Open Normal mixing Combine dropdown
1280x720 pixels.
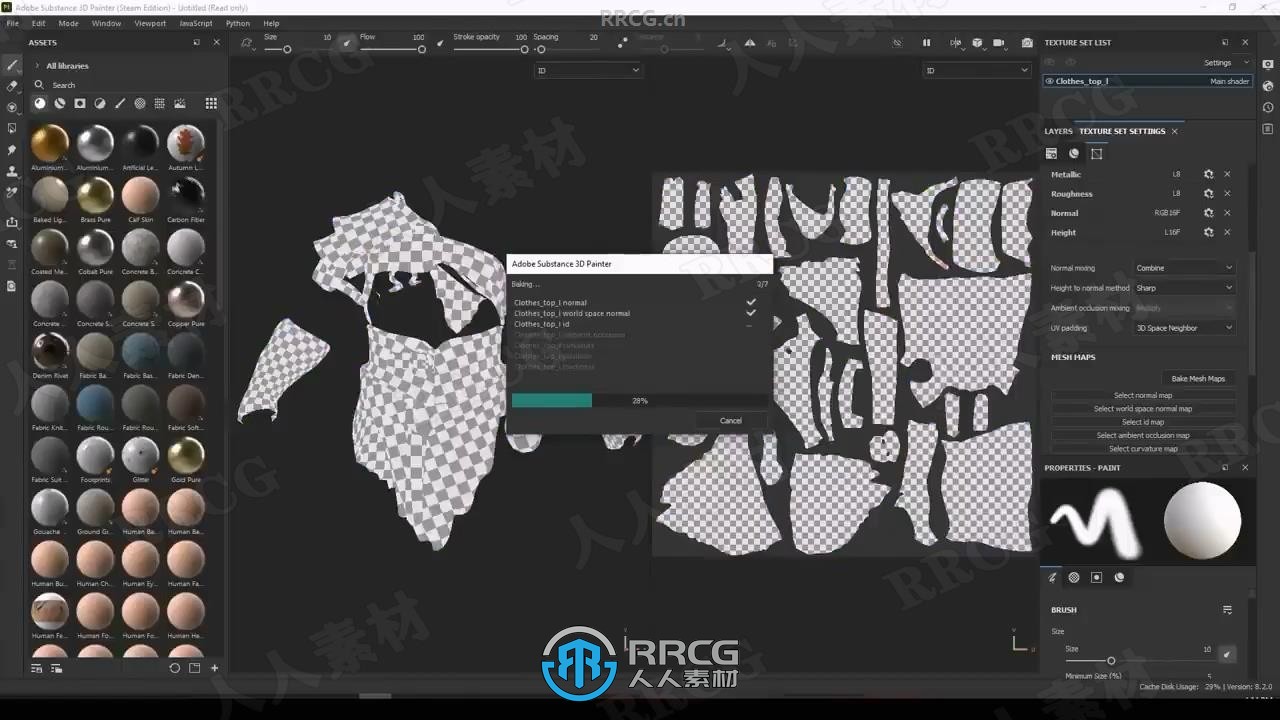click(x=1184, y=268)
